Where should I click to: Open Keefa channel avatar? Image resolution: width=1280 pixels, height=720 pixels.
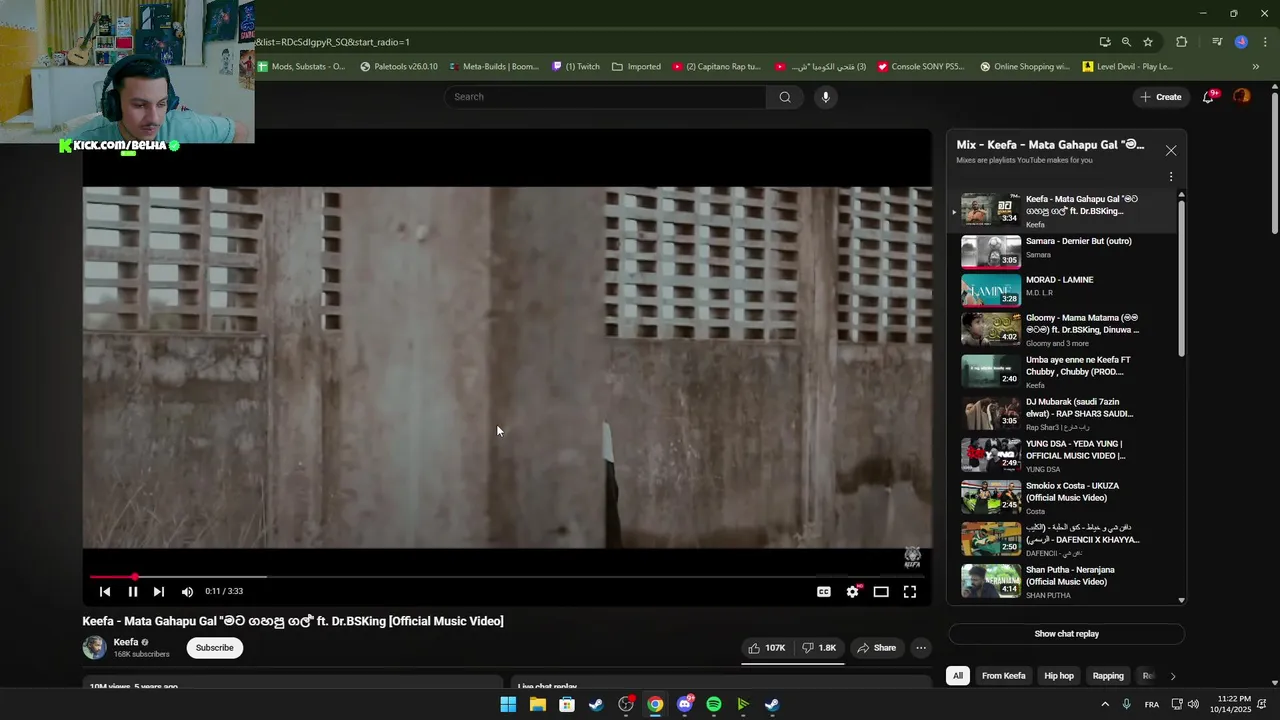tap(94, 648)
